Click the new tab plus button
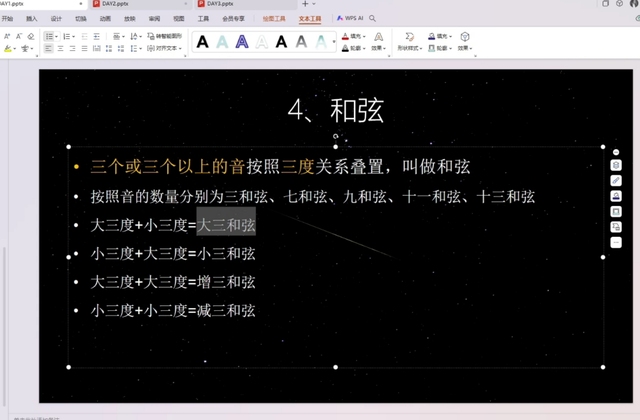640x420 pixels. pyautogui.click(x=305, y=4)
